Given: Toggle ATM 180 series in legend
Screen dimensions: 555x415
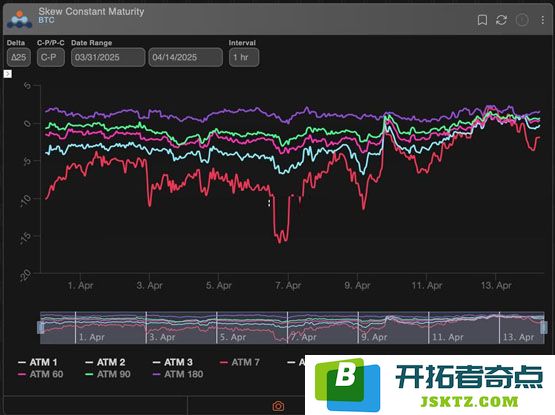Looking at the screenshot, I should [x=178, y=374].
